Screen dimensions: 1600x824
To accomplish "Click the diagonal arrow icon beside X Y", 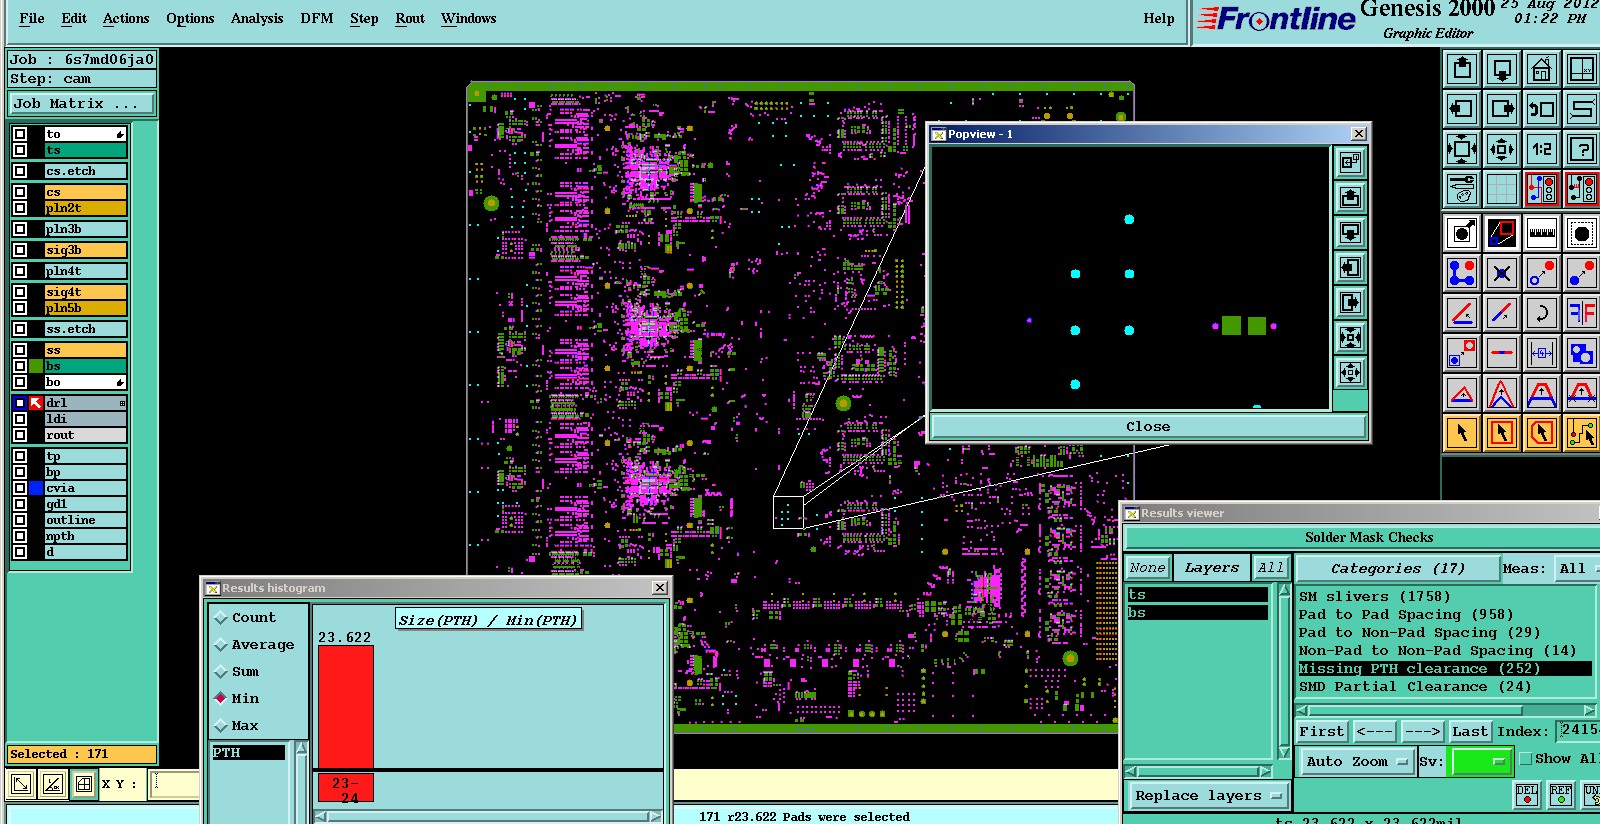I will (x=21, y=784).
